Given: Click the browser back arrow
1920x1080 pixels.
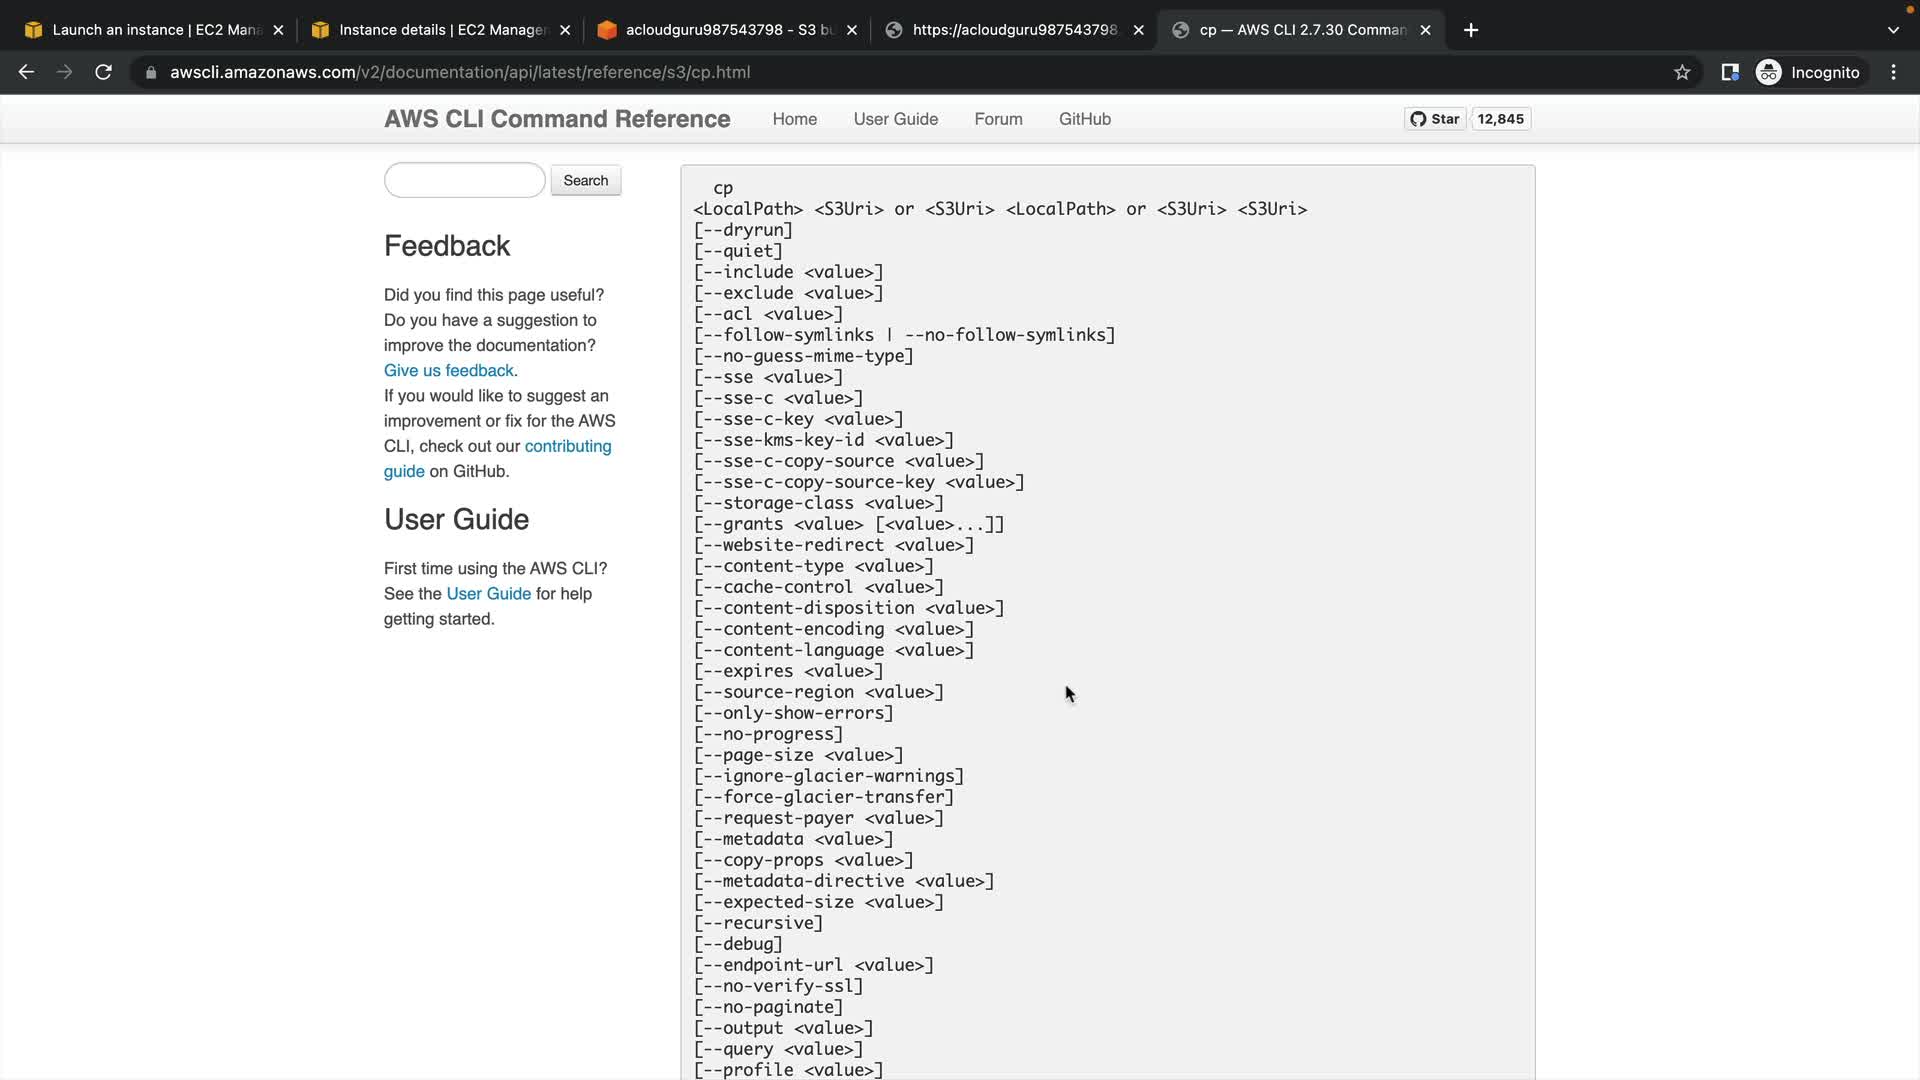Looking at the screenshot, I should (x=26, y=72).
